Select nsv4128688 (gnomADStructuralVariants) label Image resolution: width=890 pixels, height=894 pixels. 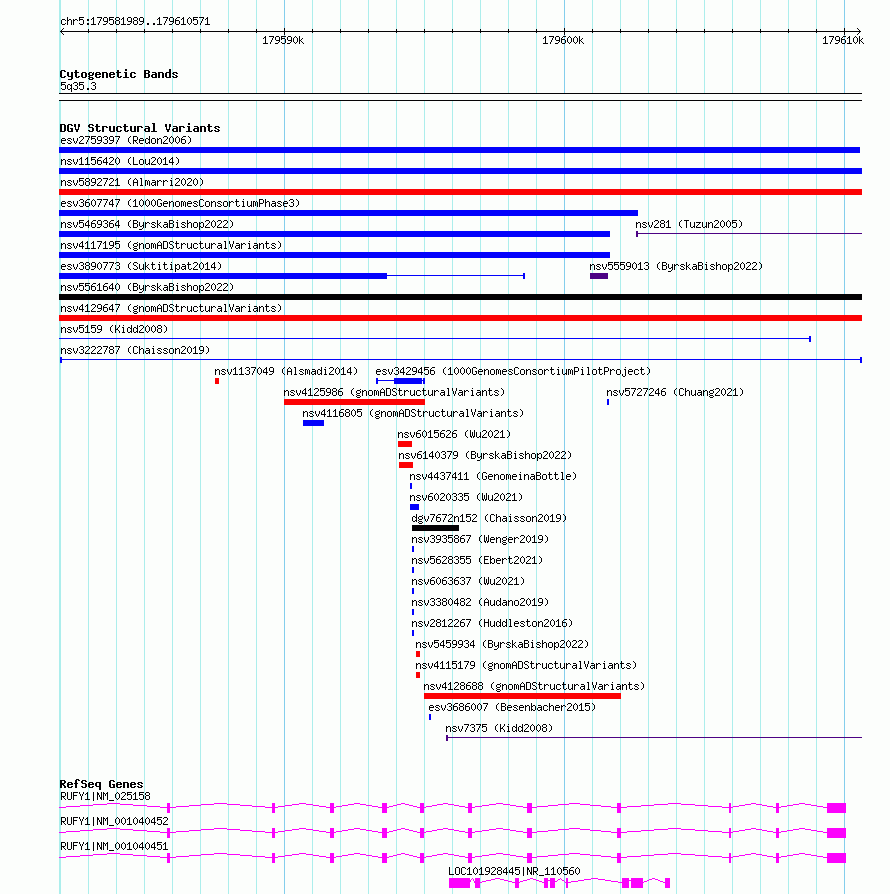[534, 687]
